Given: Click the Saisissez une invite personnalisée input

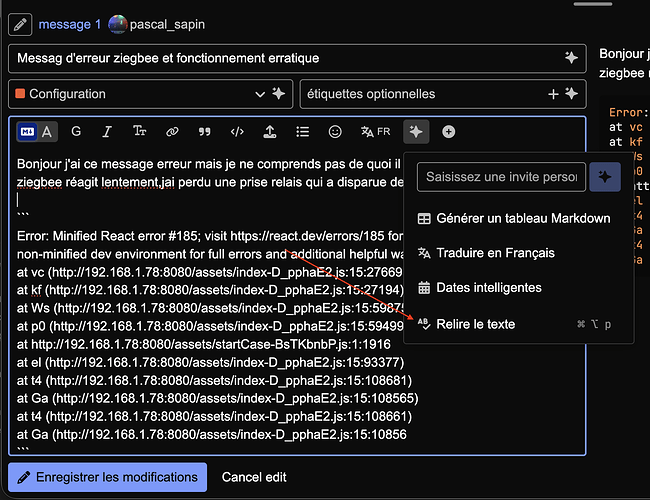Looking at the screenshot, I should [501, 177].
